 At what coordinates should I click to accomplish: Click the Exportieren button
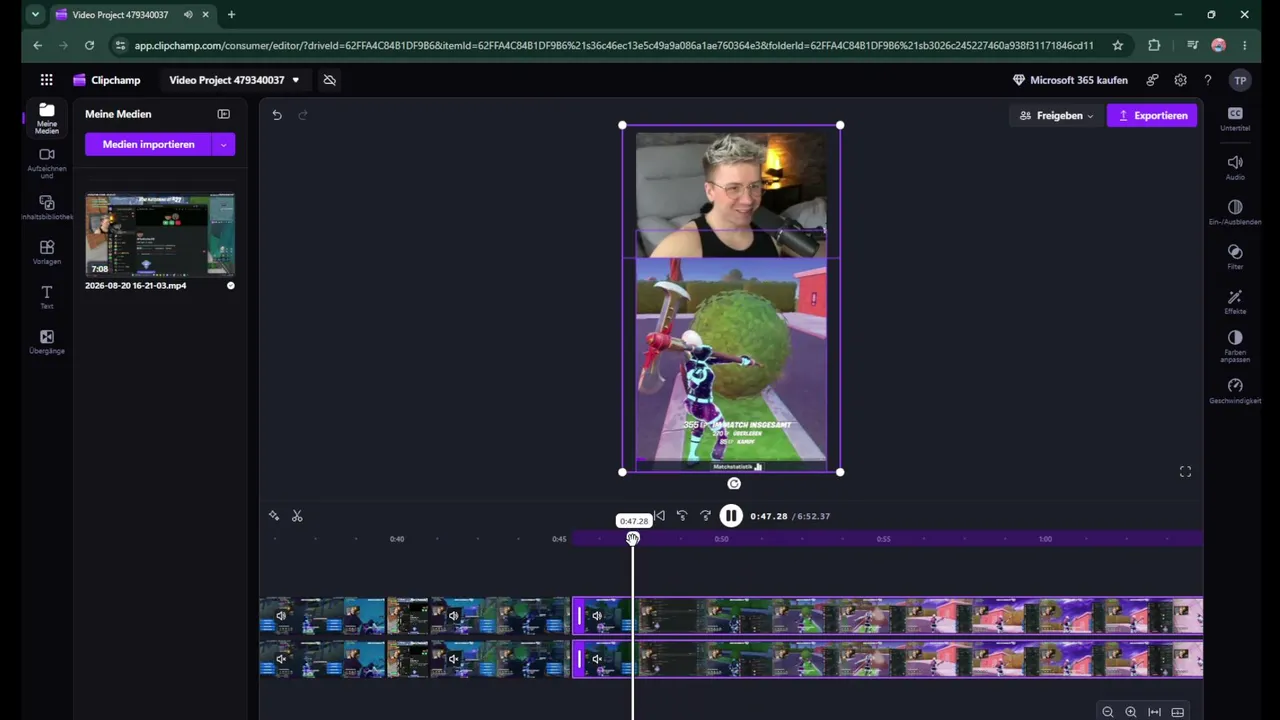(1152, 116)
